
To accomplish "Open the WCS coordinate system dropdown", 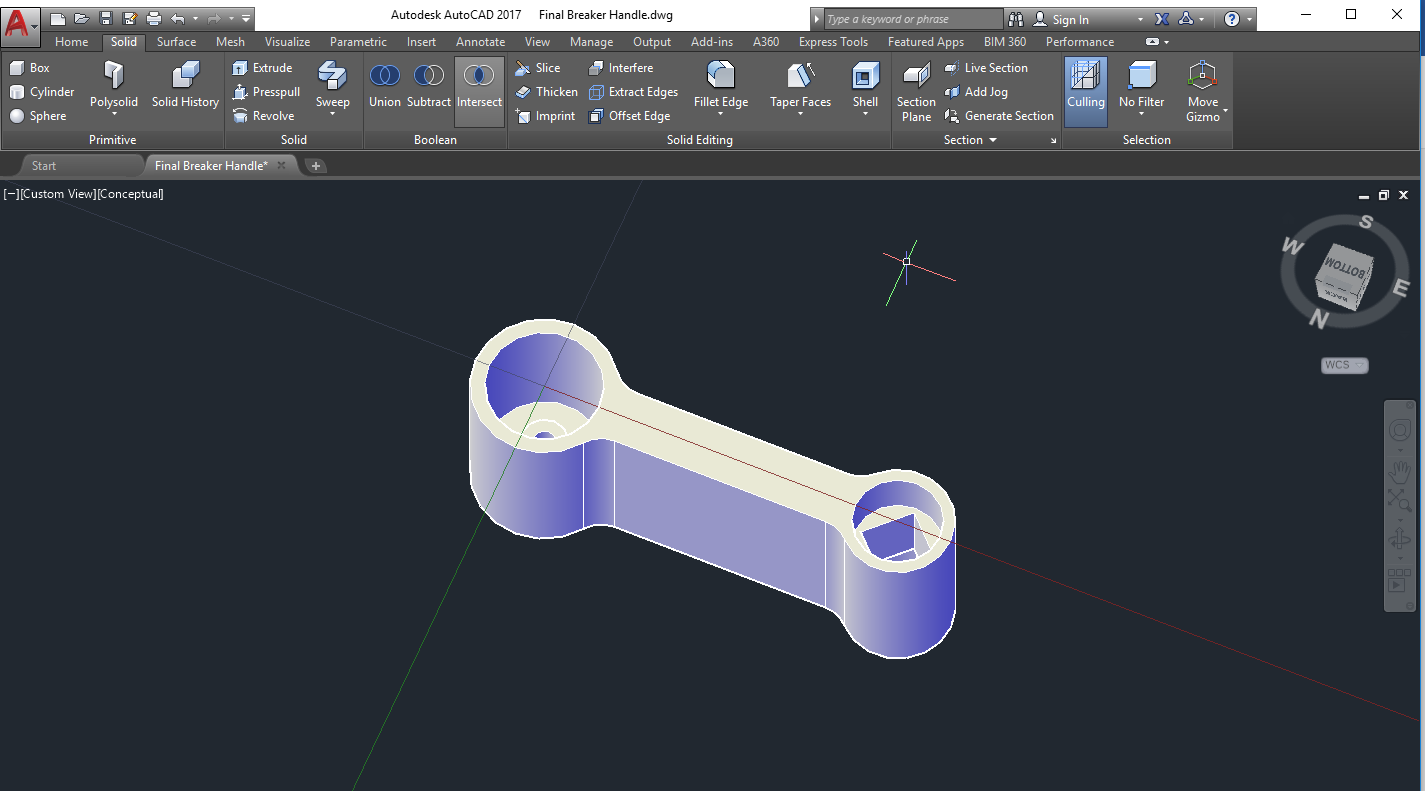I will pyautogui.click(x=1344, y=365).
